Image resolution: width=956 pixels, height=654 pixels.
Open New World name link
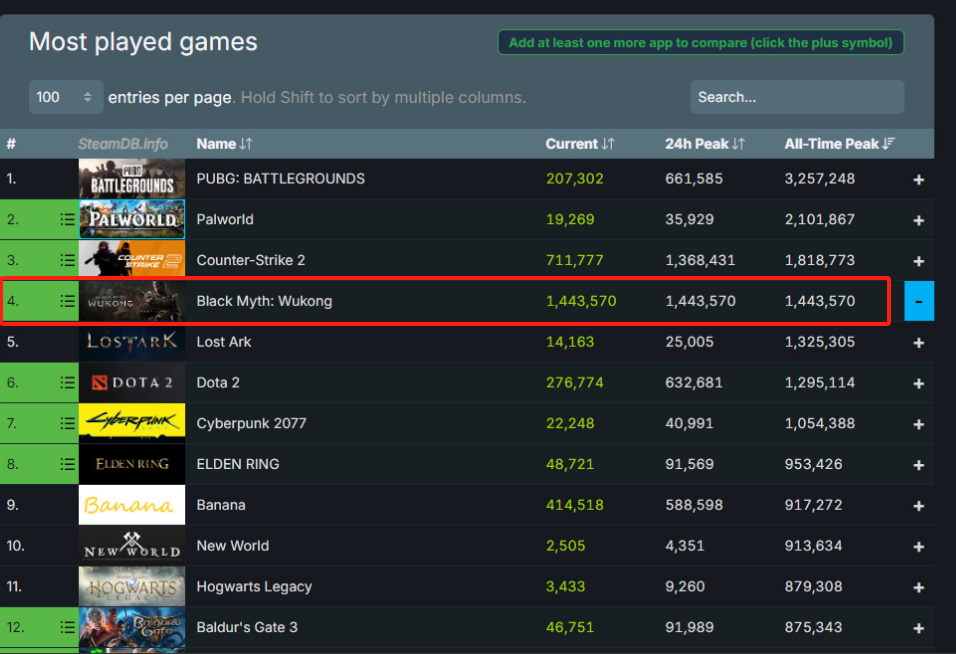pos(232,546)
